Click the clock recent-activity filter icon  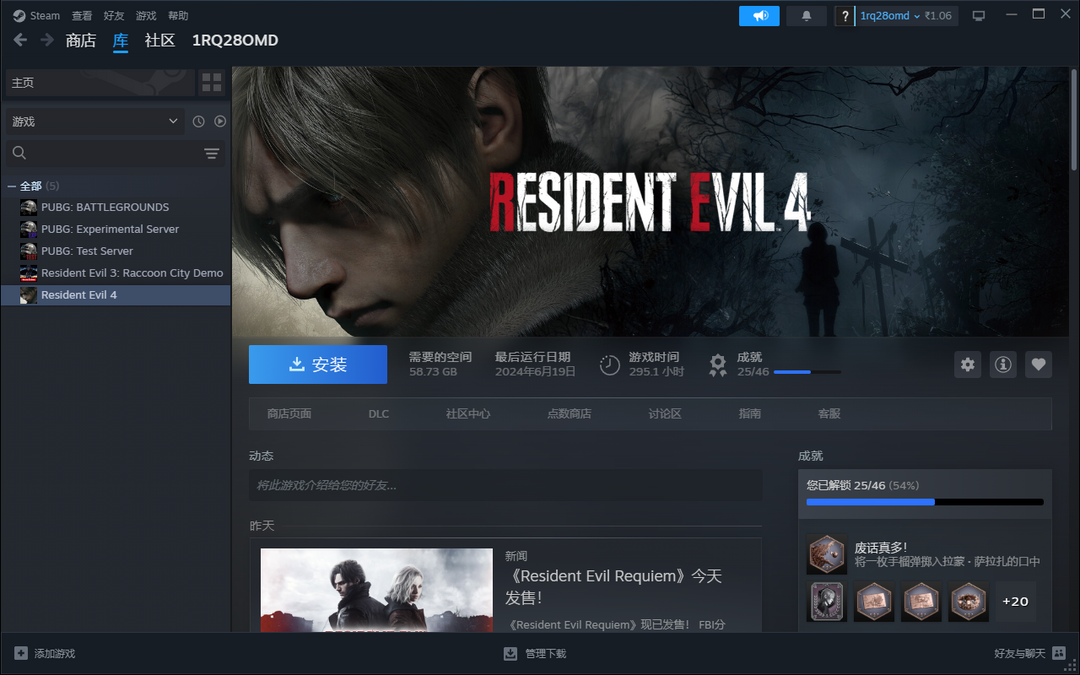point(198,121)
